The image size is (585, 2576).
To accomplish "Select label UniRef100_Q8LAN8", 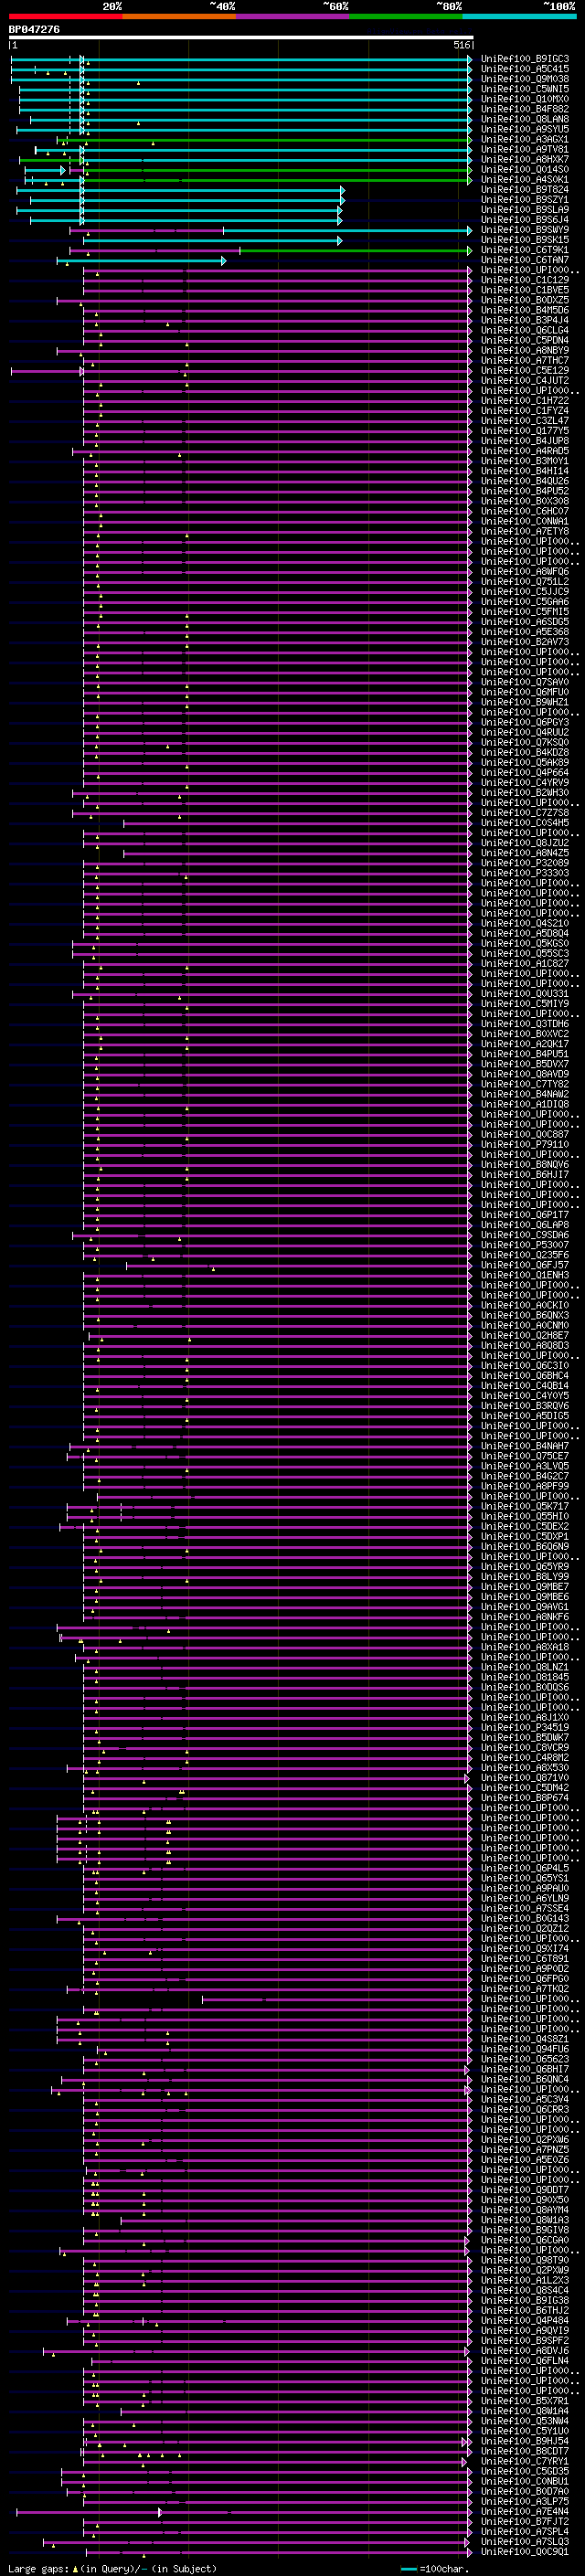I will tap(525, 119).
